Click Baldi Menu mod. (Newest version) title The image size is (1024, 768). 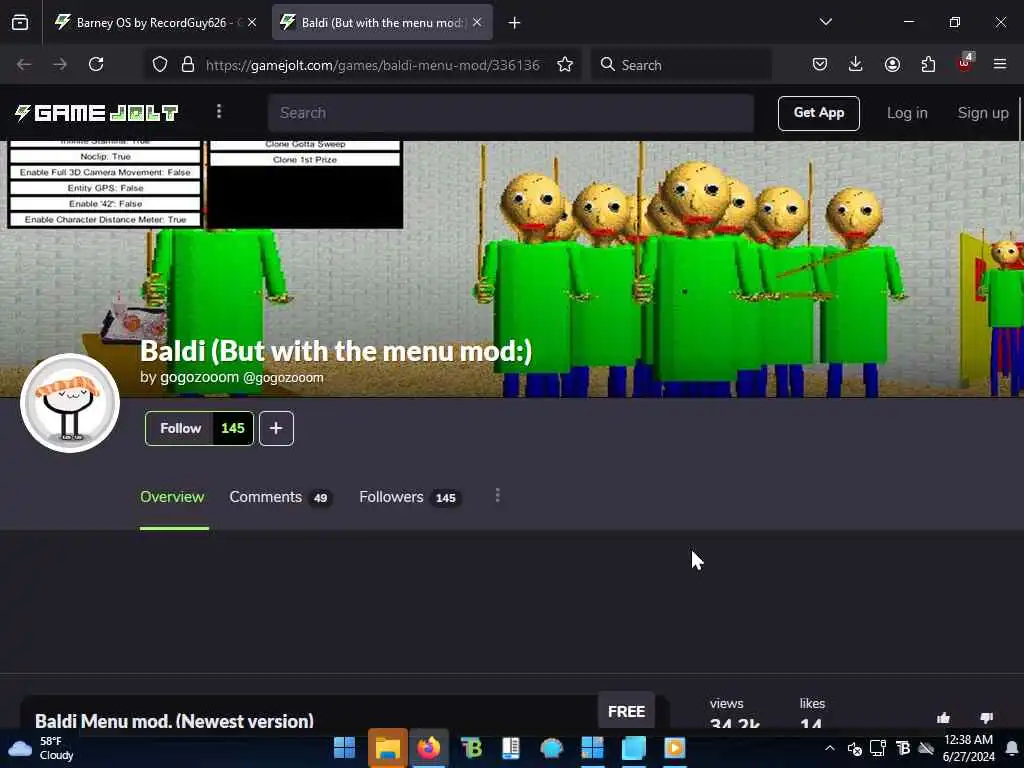click(x=174, y=721)
